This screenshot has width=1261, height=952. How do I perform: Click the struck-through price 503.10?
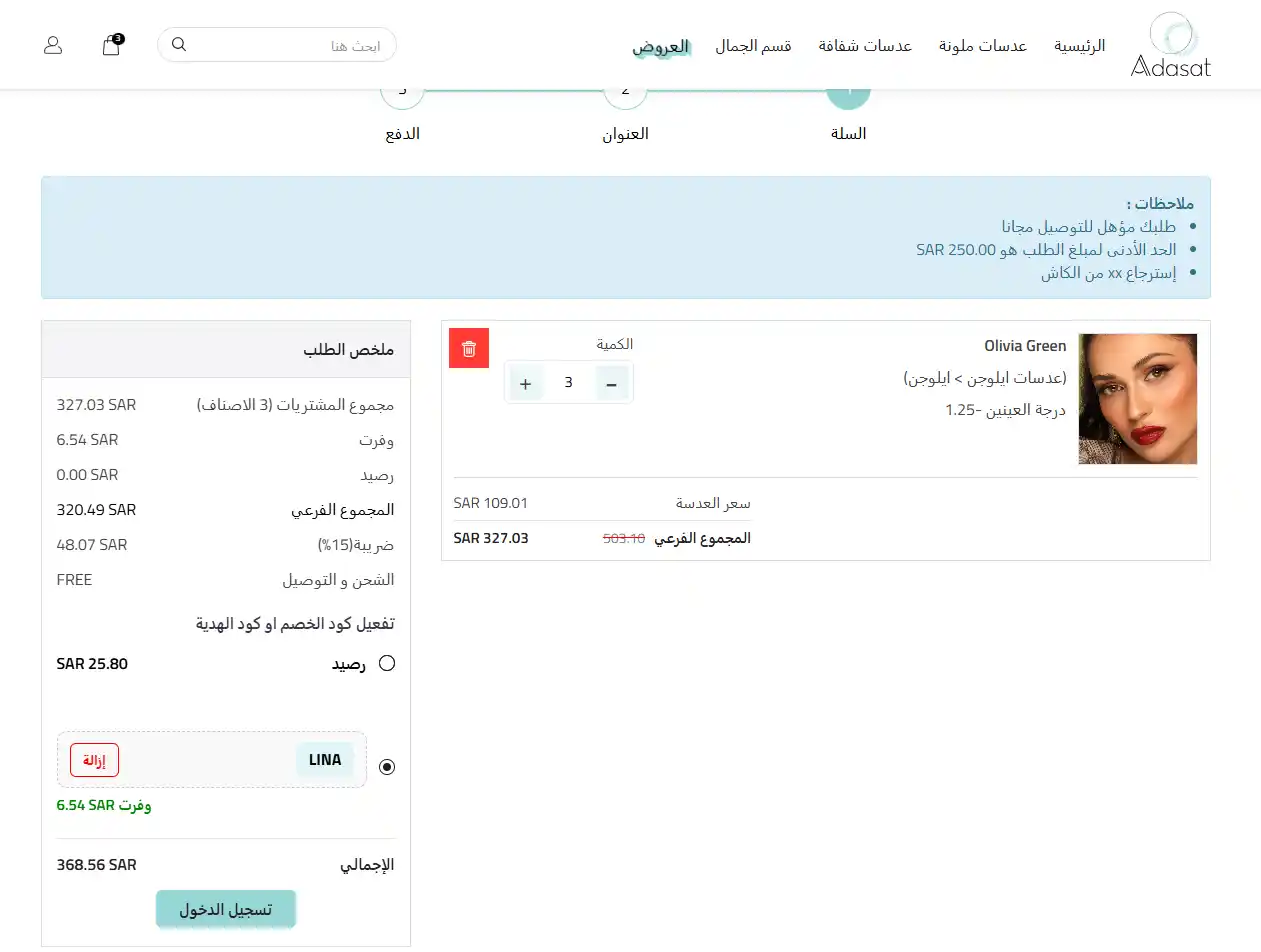click(624, 538)
